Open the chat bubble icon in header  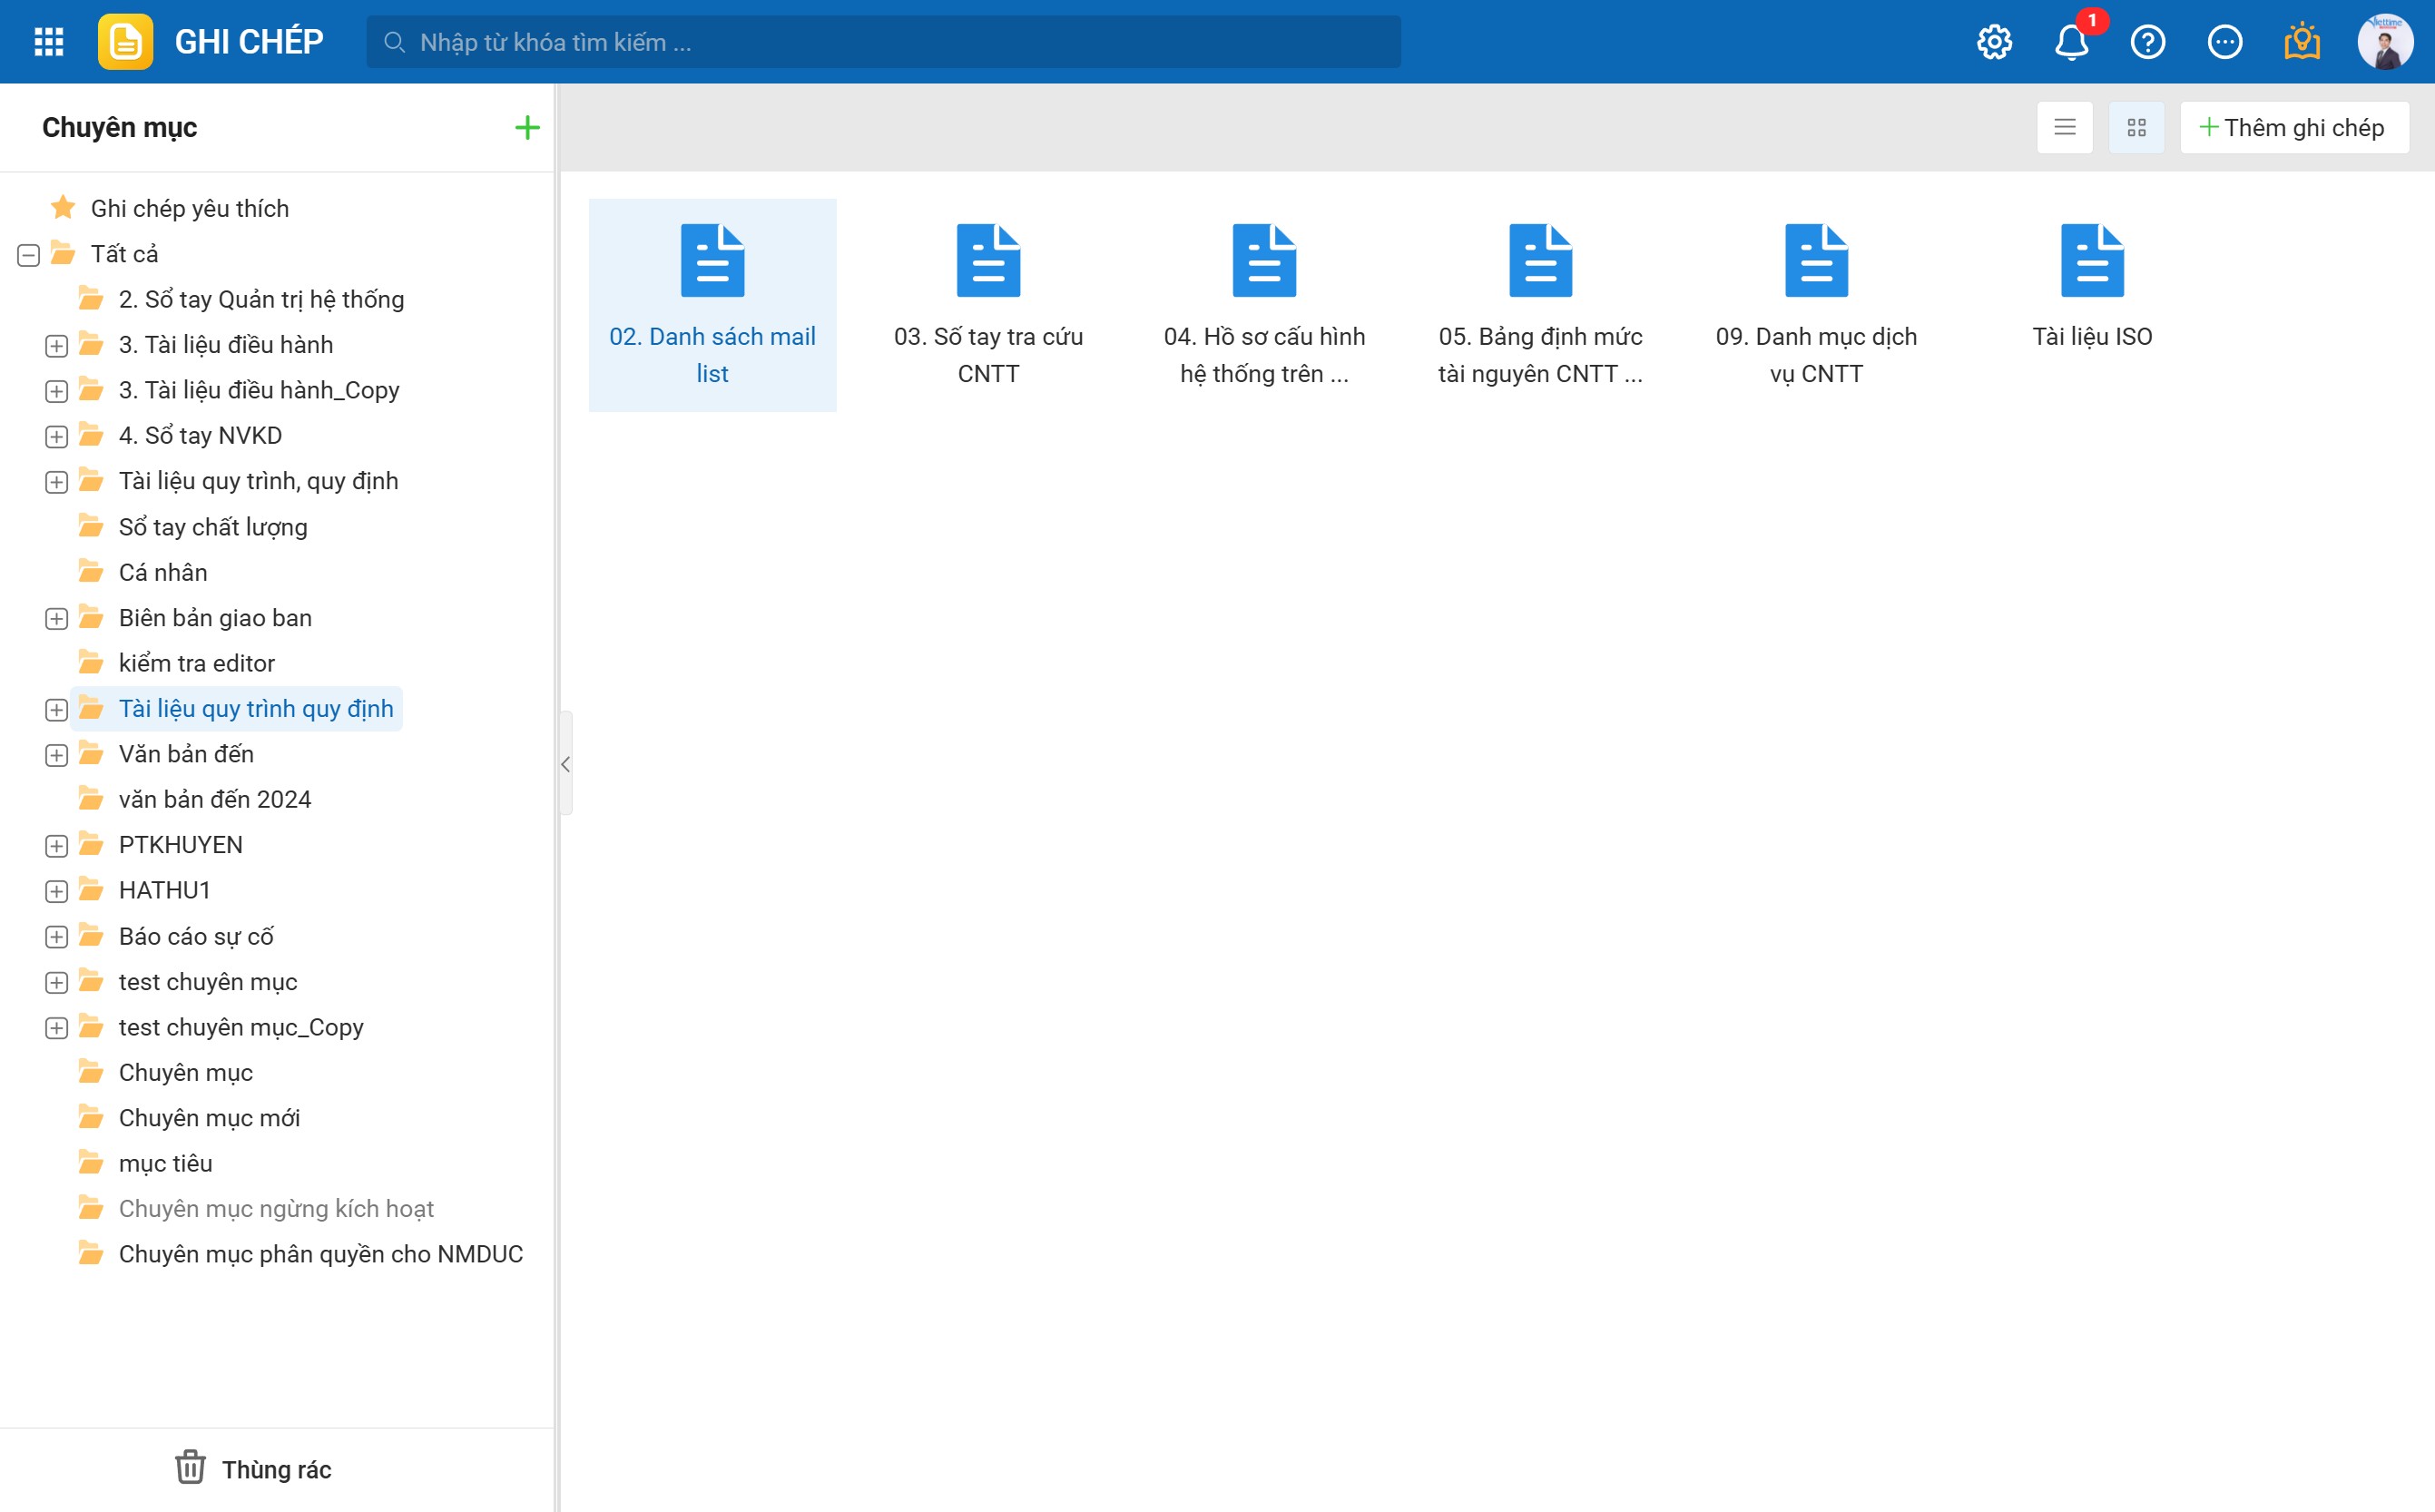pyautogui.click(x=2225, y=42)
